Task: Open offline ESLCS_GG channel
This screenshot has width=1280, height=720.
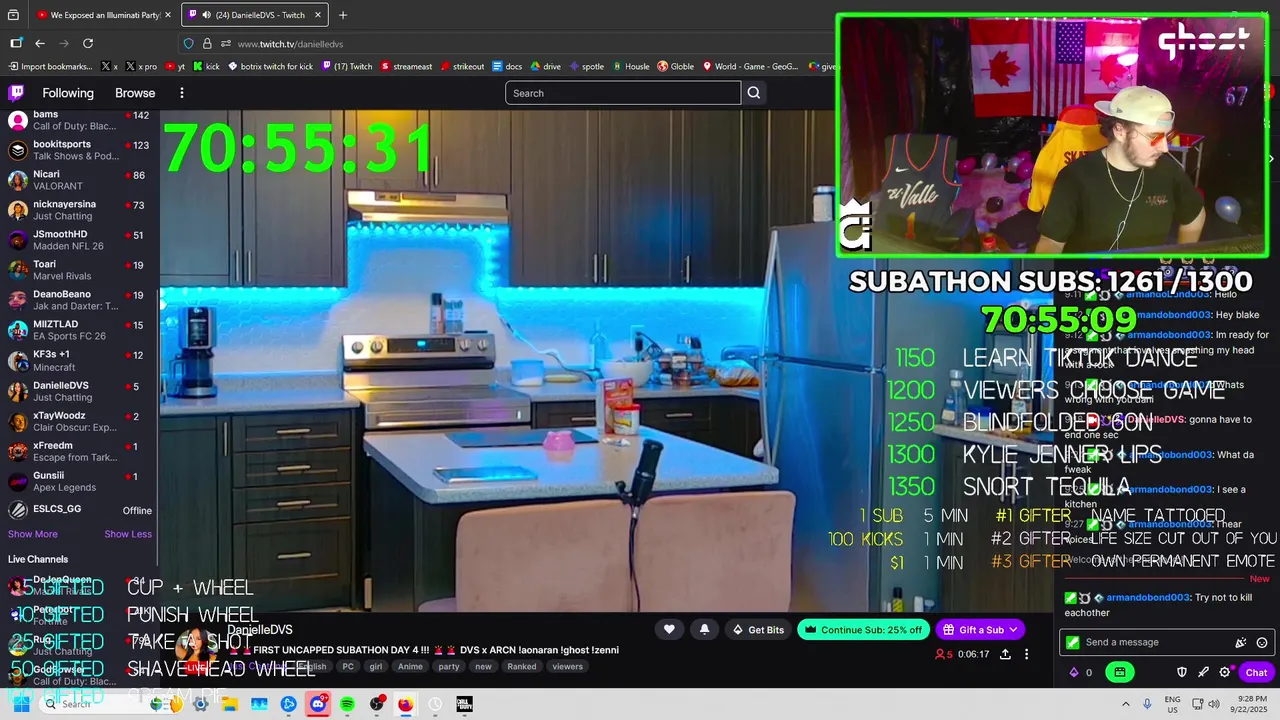Action: click(x=78, y=510)
